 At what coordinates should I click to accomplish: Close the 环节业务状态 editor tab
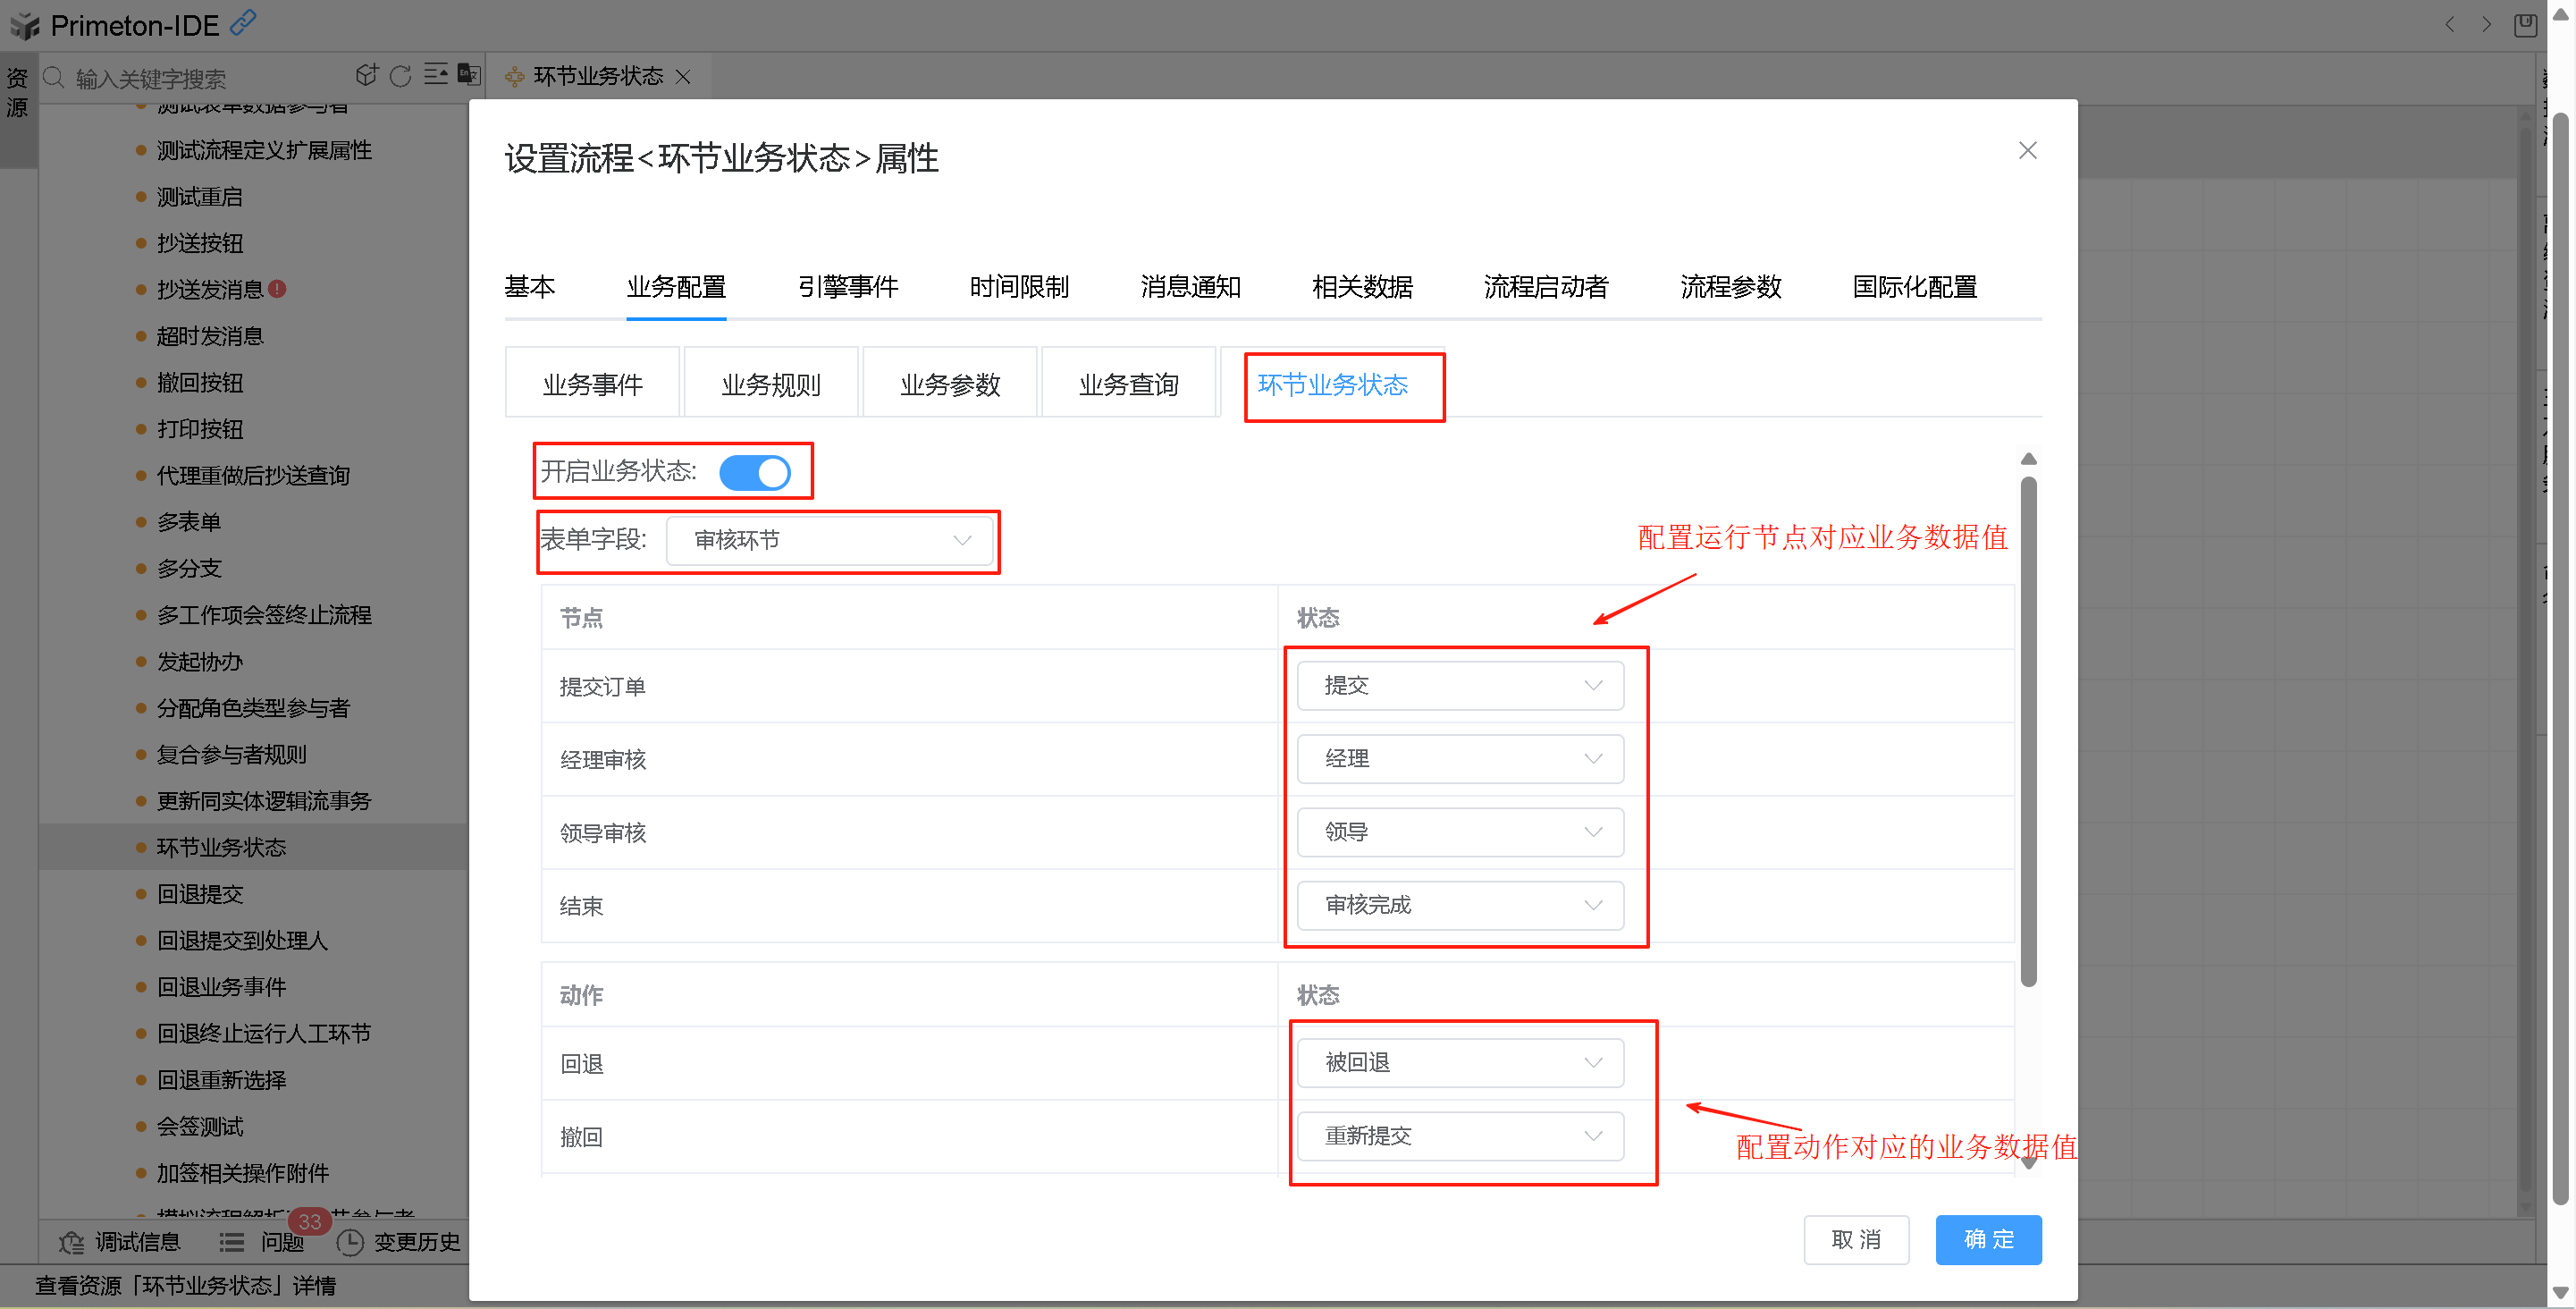pyautogui.click(x=684, y=77)
